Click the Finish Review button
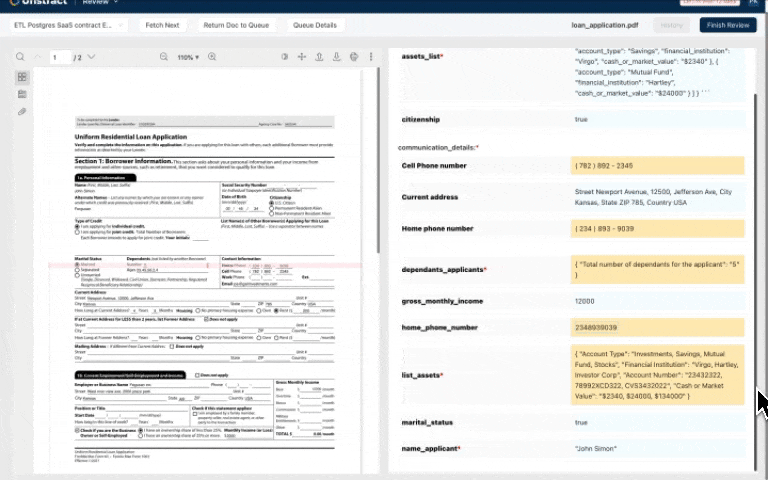 pos(727,25)
